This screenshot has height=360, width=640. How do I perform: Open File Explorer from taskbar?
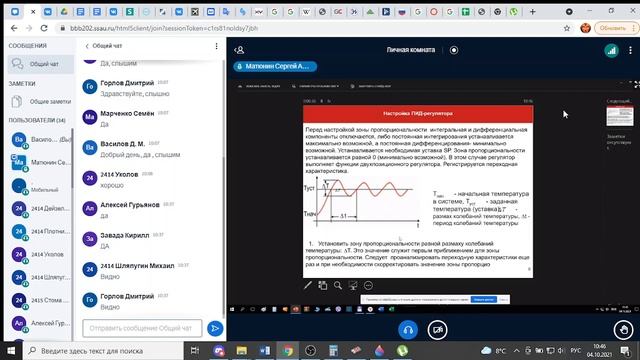click(x=242, y=351)
